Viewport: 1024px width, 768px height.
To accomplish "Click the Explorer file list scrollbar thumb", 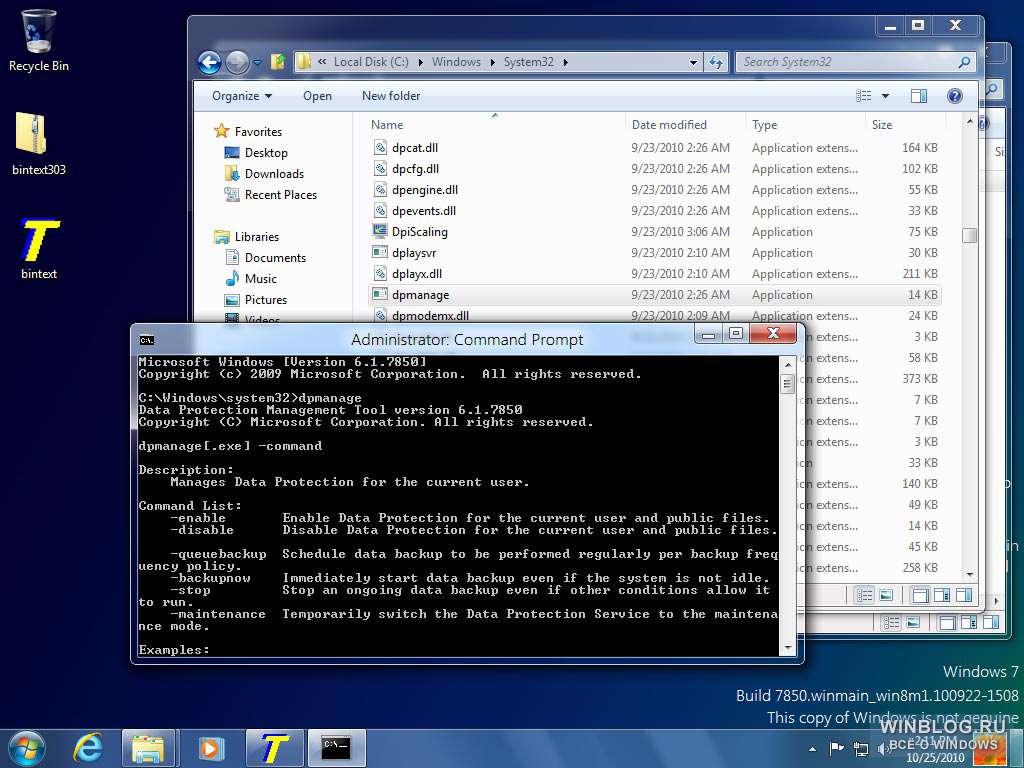I will [970, 235].
